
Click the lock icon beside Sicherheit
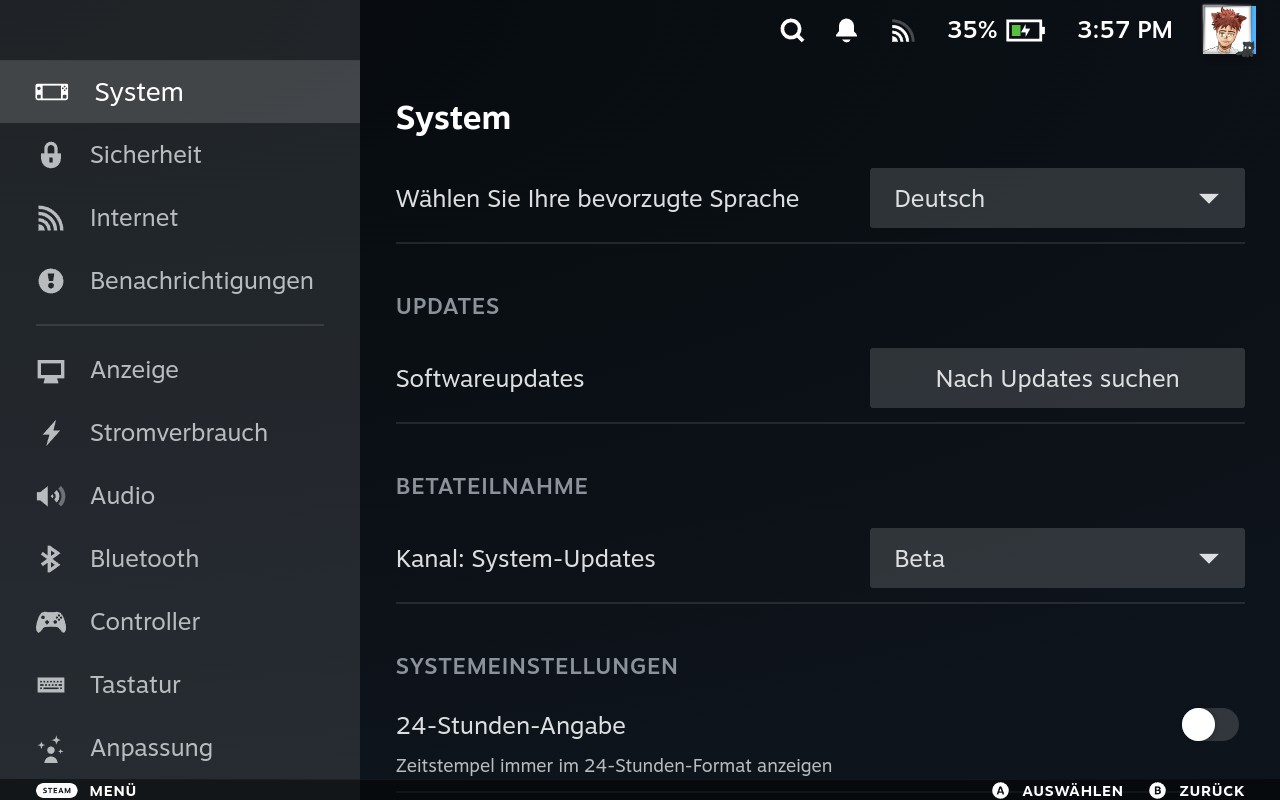coord(50,155)
